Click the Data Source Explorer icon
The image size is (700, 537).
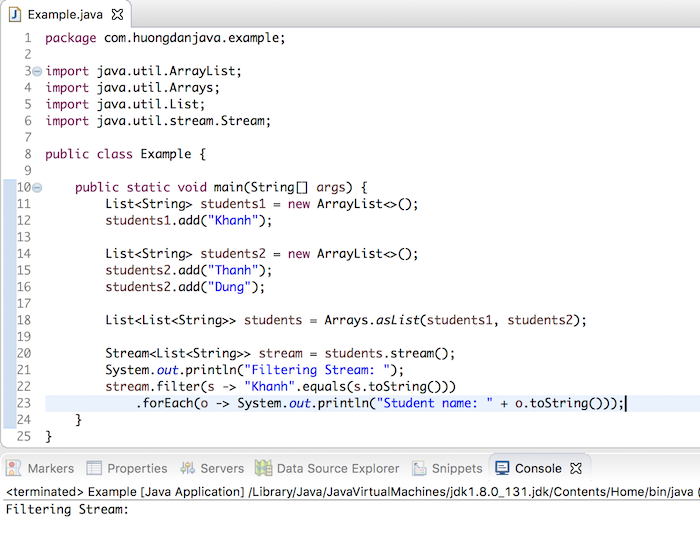pos(263,468)
